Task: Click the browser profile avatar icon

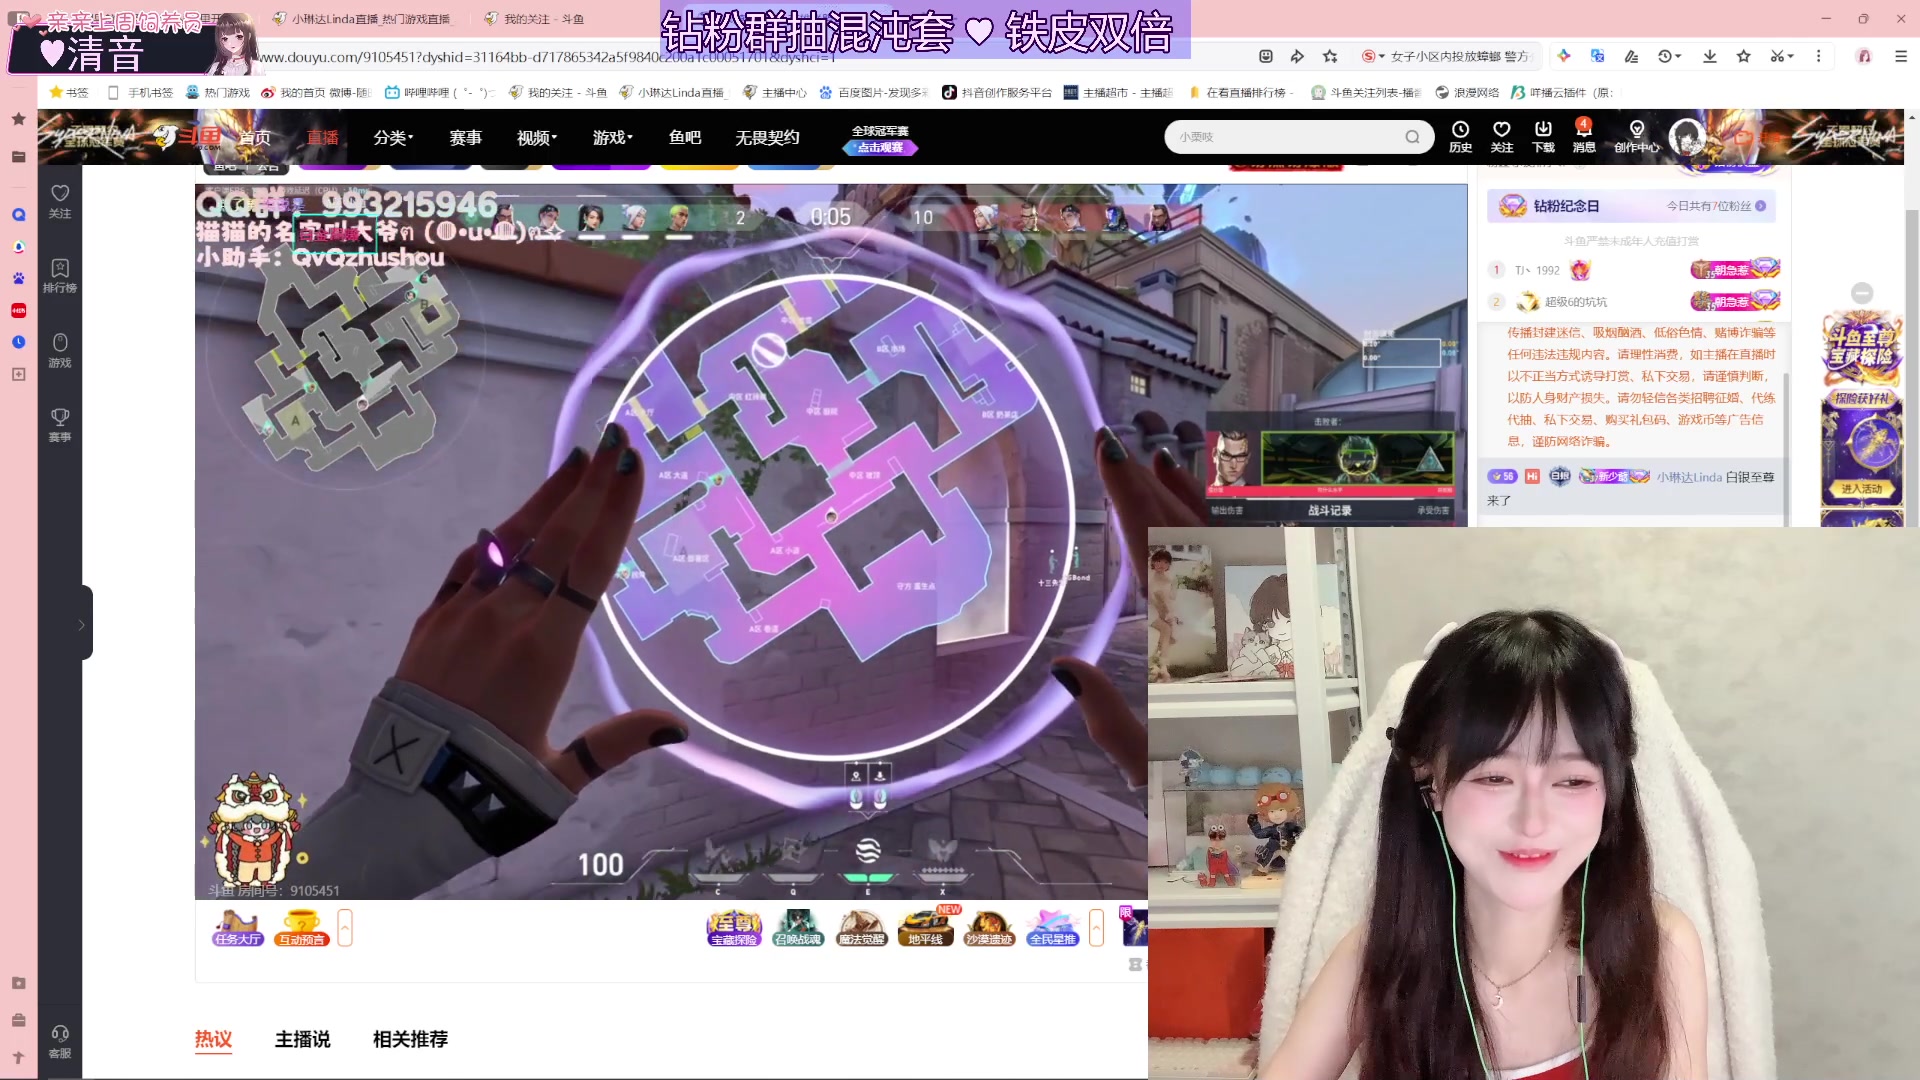Action: tap(1864, 56)
